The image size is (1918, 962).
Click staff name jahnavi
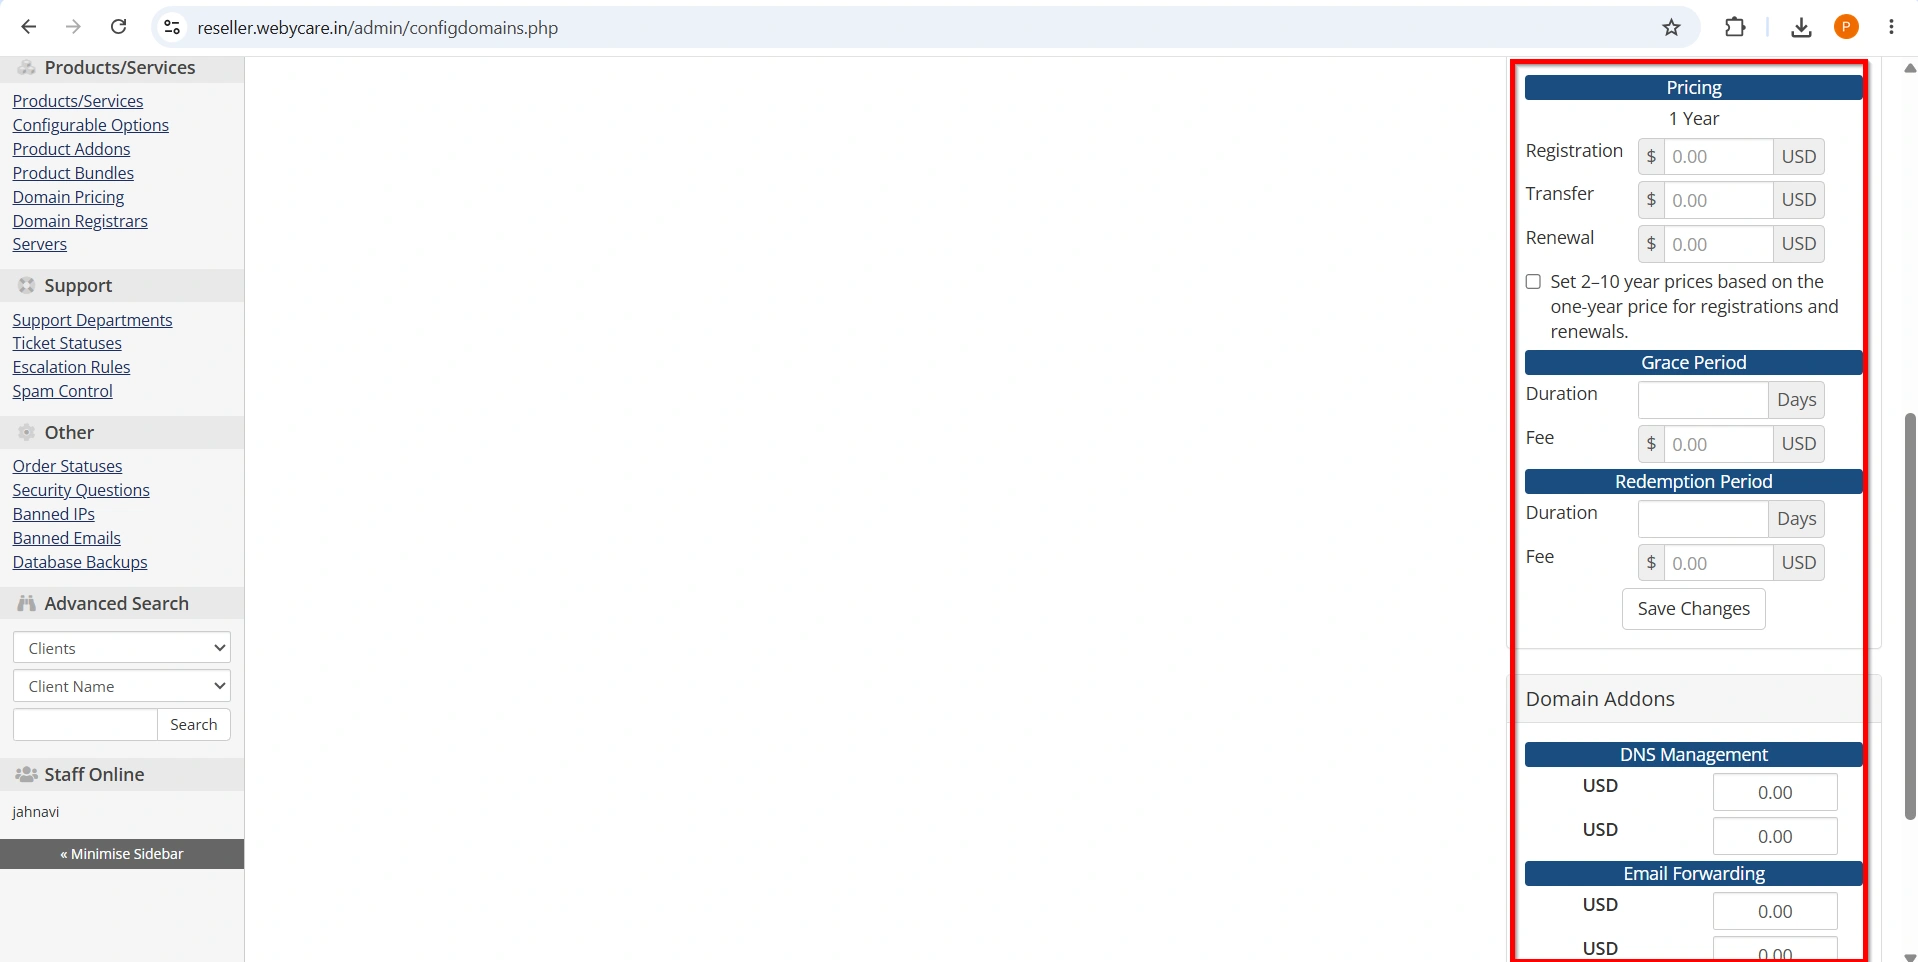click(x=36, y=812)
